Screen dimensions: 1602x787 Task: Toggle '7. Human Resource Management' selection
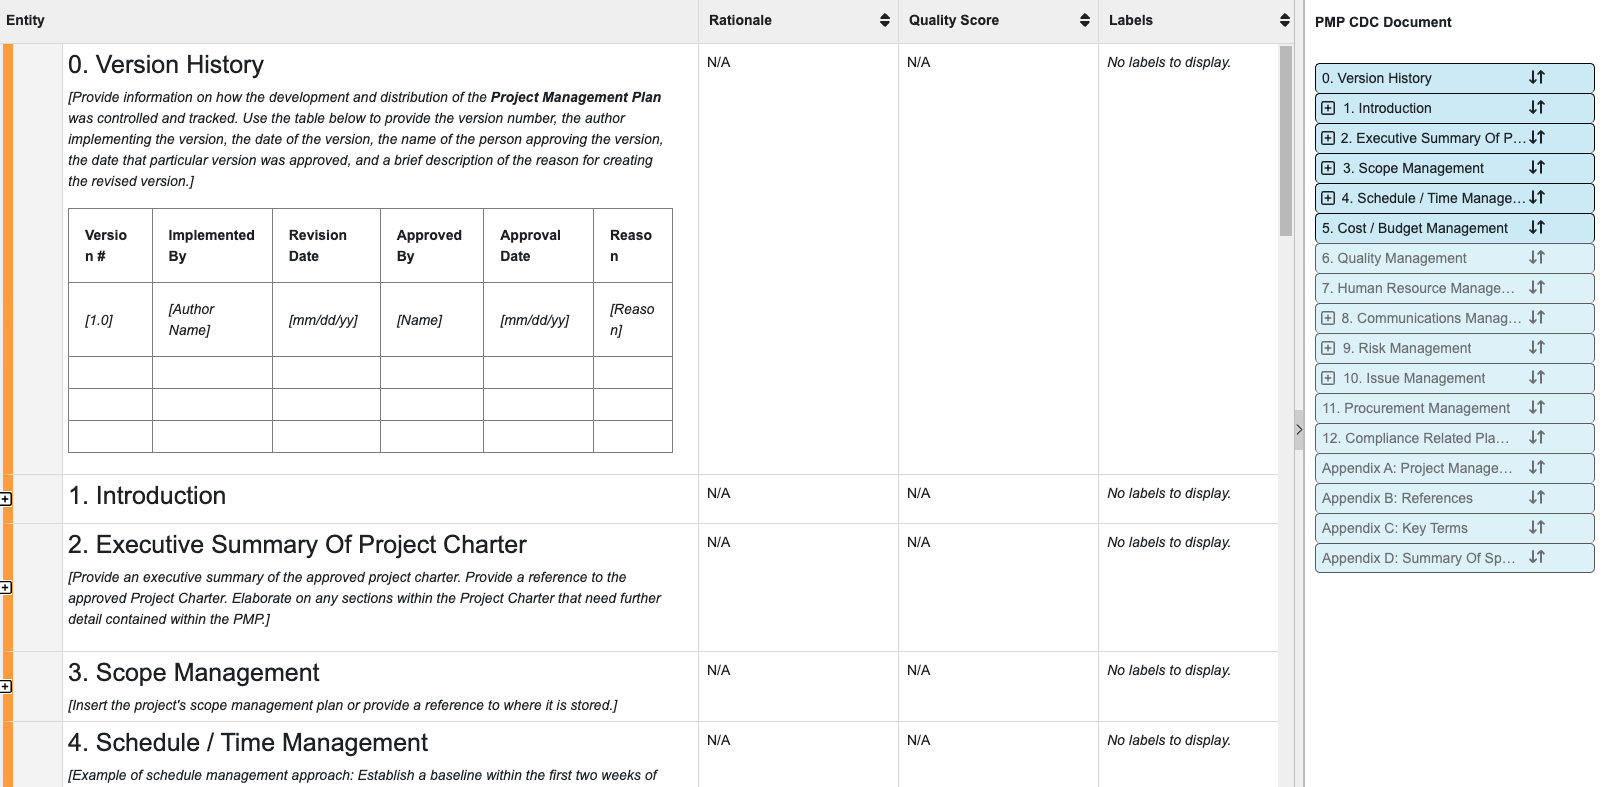1420,288
